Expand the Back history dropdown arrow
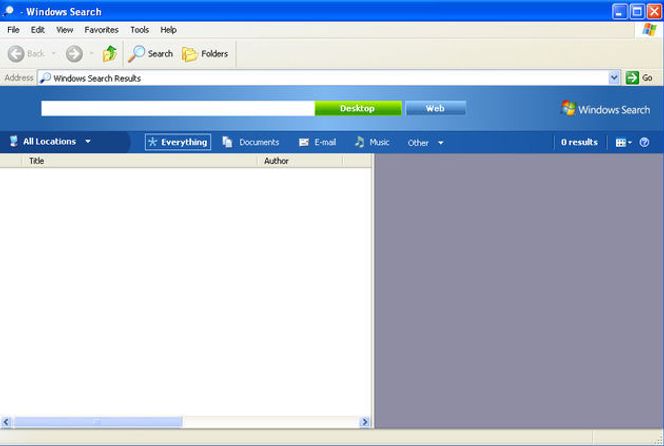This screenshot has width=664, height=446. 53,53
